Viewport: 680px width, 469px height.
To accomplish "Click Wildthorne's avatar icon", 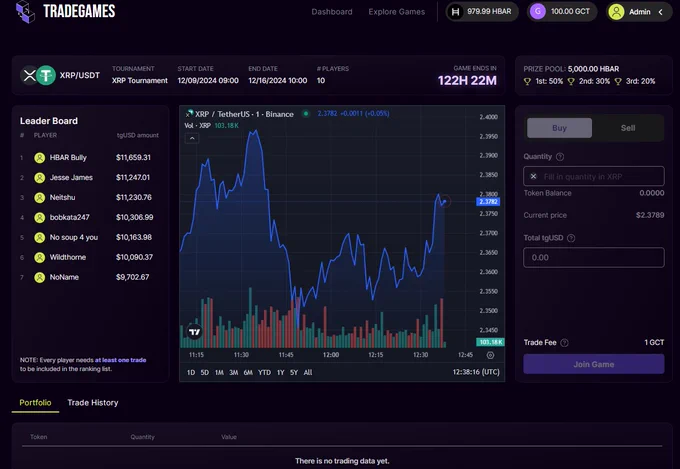I will (39, 257).
